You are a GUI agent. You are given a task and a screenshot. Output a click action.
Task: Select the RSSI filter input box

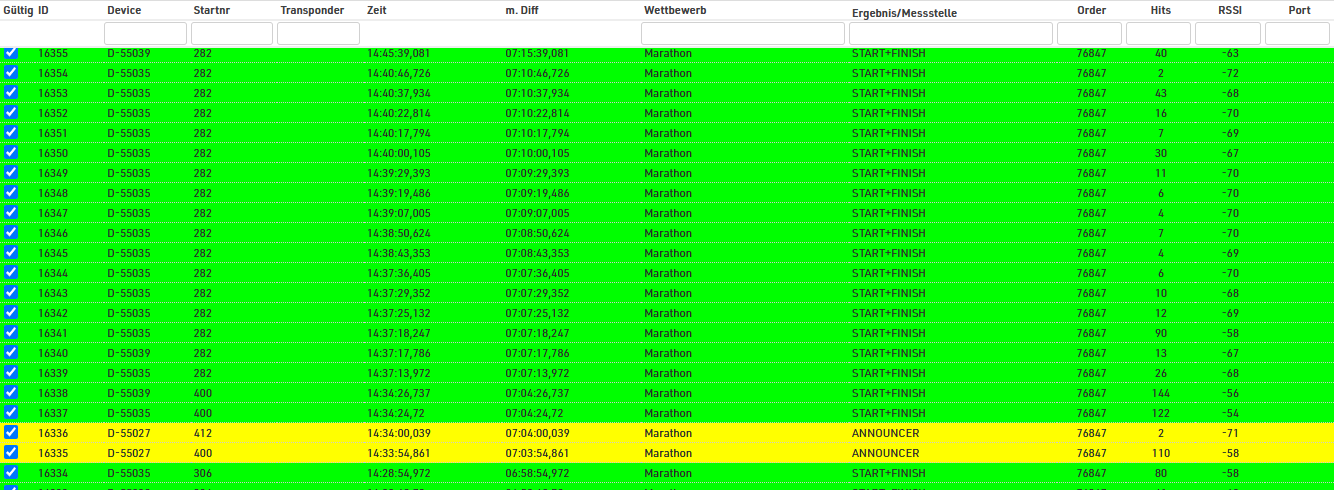pyautogui.click(x=1227, y=34)
